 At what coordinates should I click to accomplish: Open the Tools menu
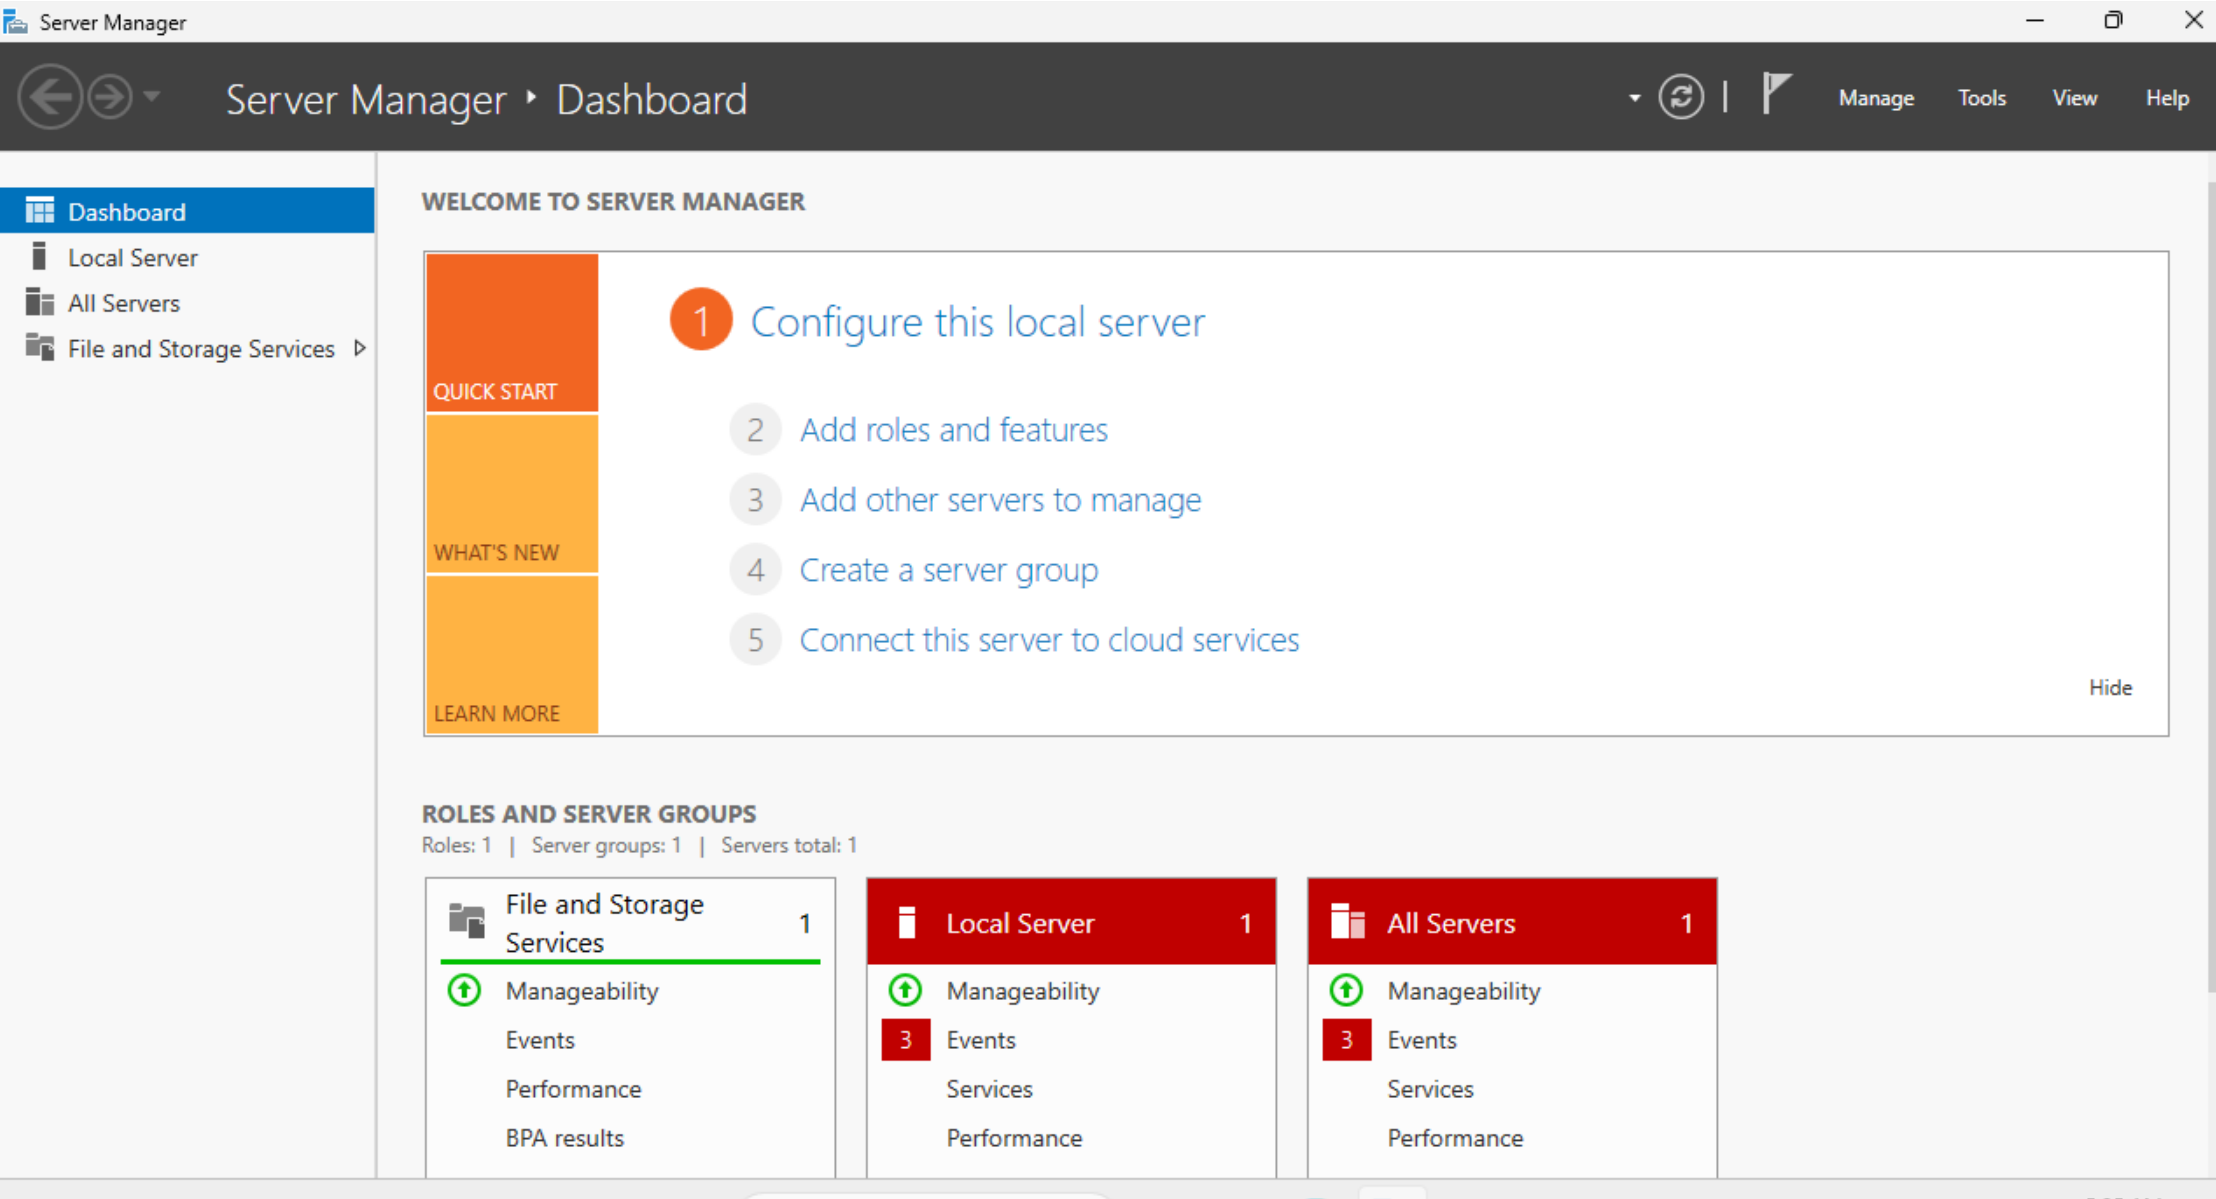[x=1981, y=98]
